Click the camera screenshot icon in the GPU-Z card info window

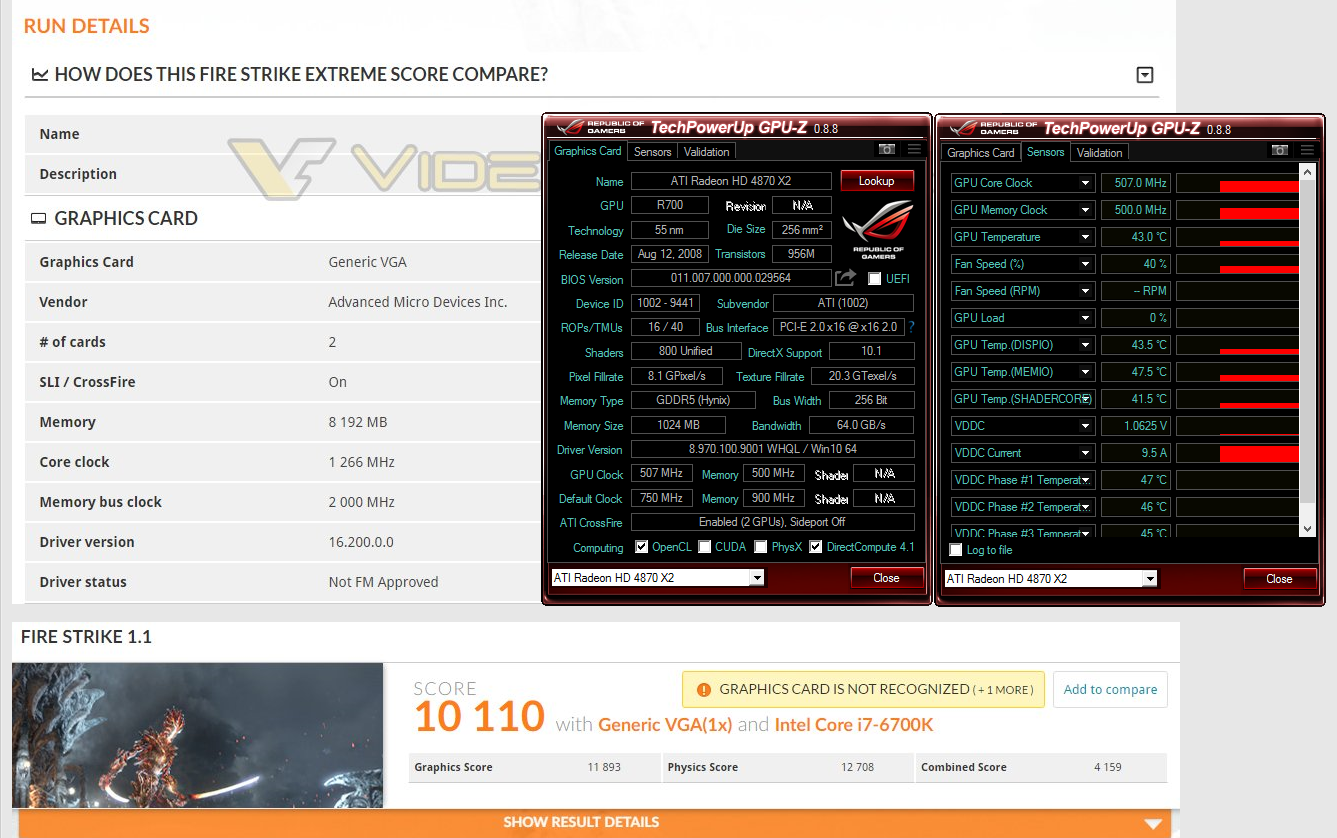[x=887, y=150]
